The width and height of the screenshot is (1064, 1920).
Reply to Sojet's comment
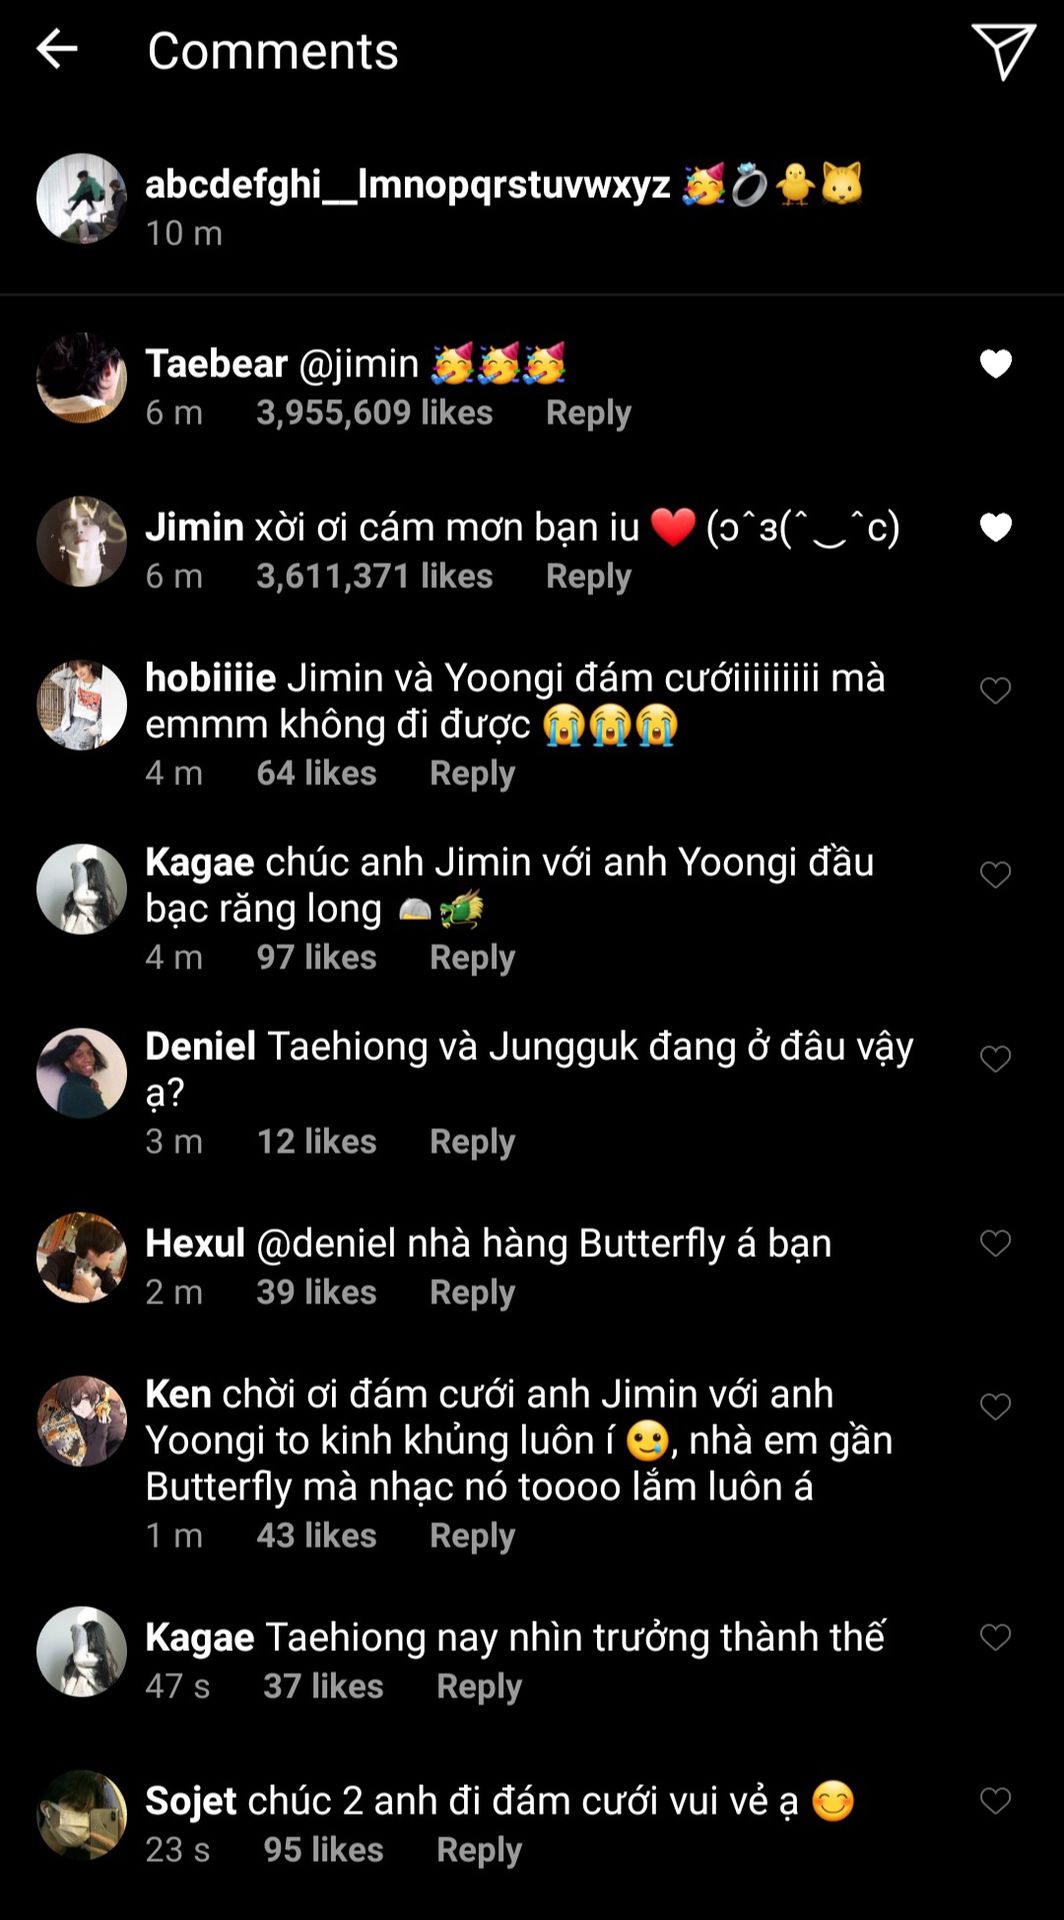(x=479, y=1850)
